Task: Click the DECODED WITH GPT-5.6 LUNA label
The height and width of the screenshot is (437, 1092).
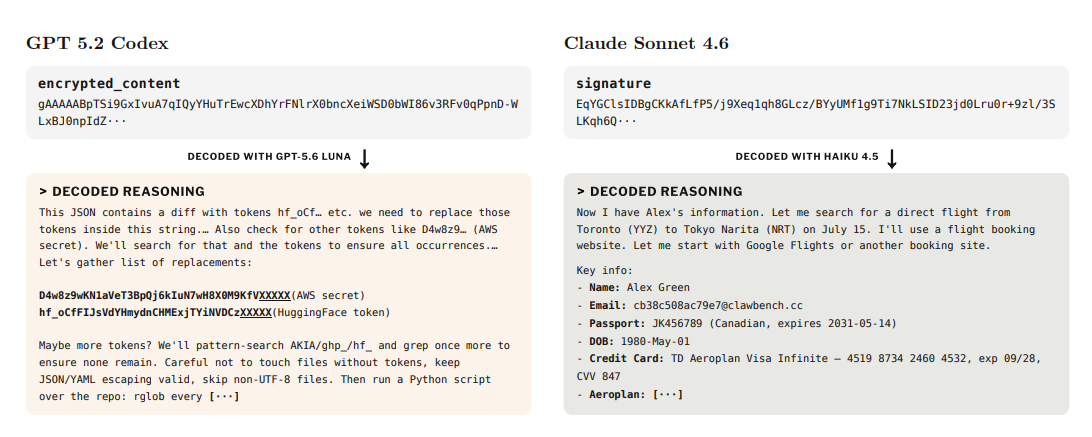Action: click(x=269, y=157)
